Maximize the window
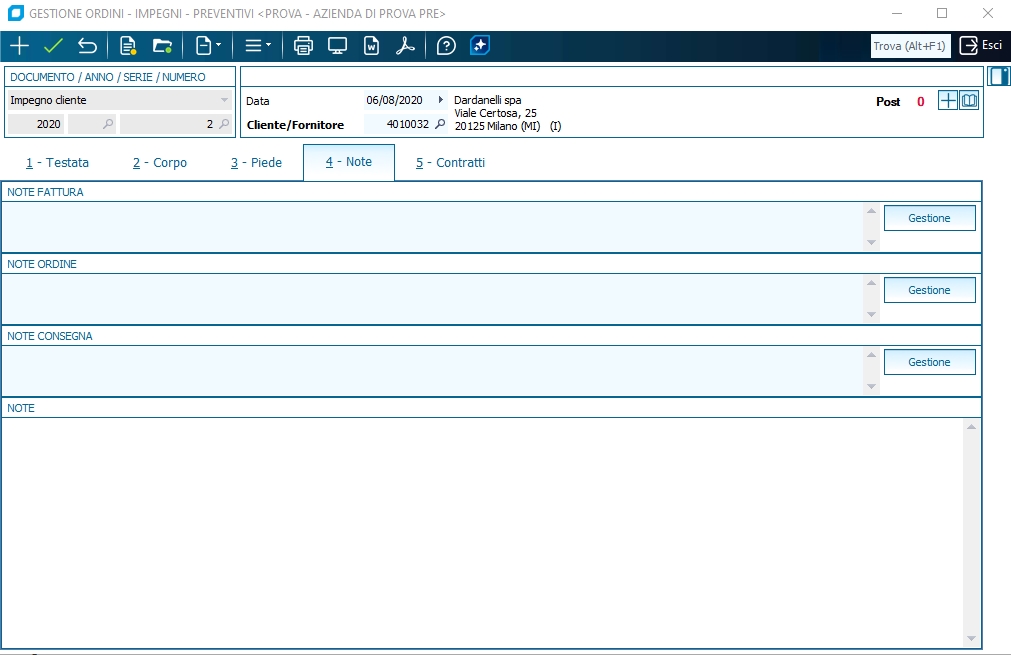 [x=942, y=13]
